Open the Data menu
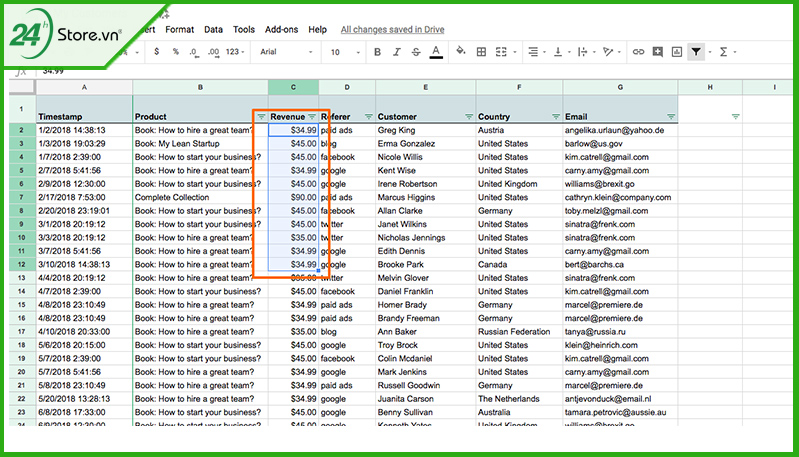Screen dimensions: 799x457 click(213, 30)
